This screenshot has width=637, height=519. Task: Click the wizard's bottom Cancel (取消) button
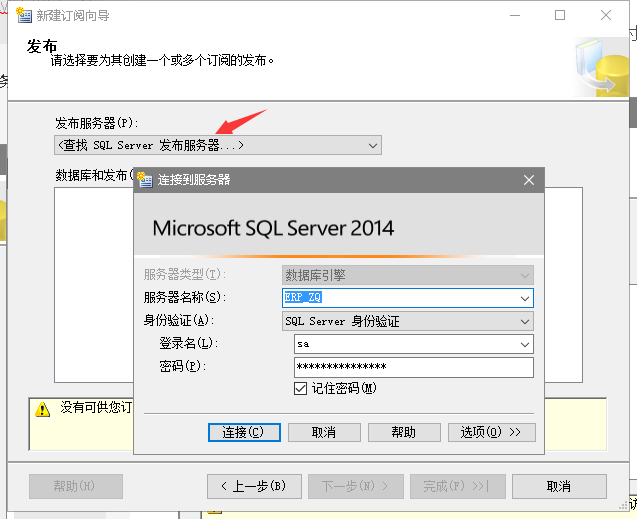(559, 486)
